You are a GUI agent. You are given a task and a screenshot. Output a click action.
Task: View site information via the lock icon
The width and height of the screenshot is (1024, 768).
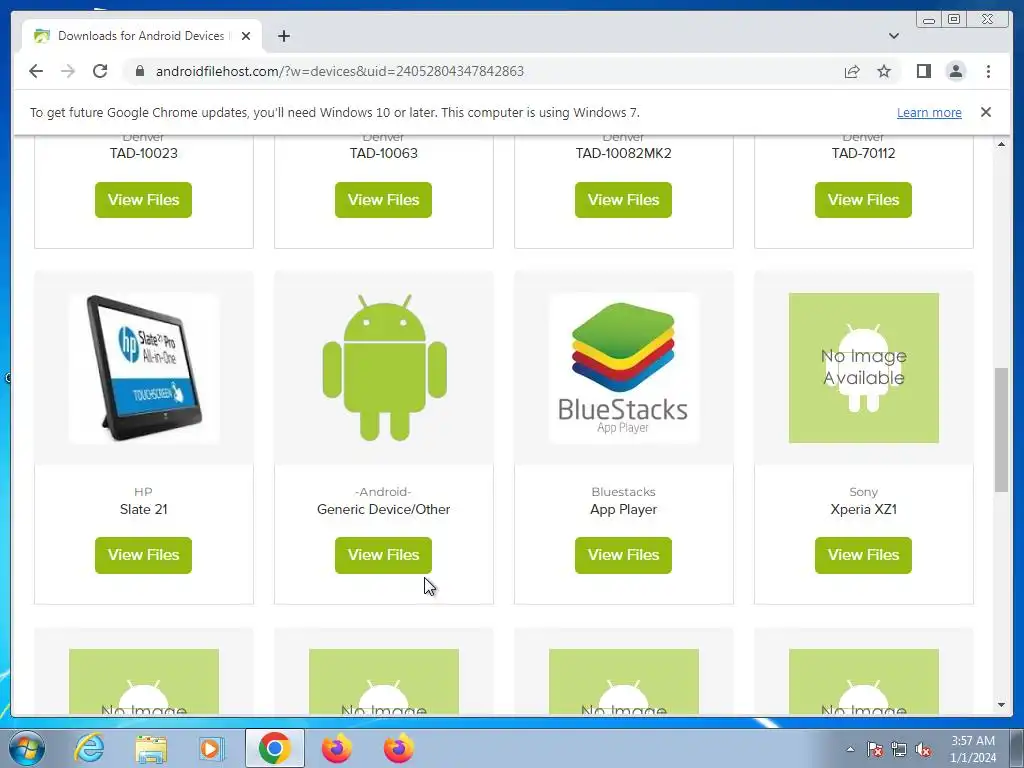139,71
